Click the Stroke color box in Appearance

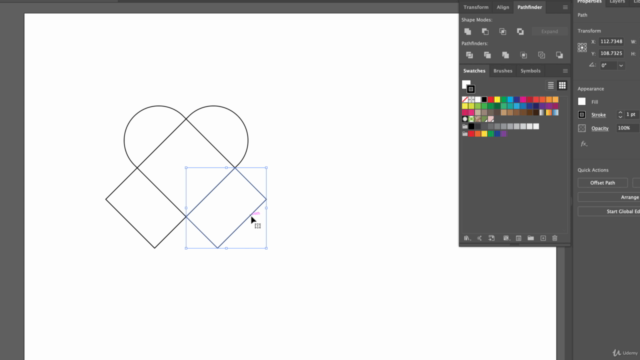pos(582,115)
